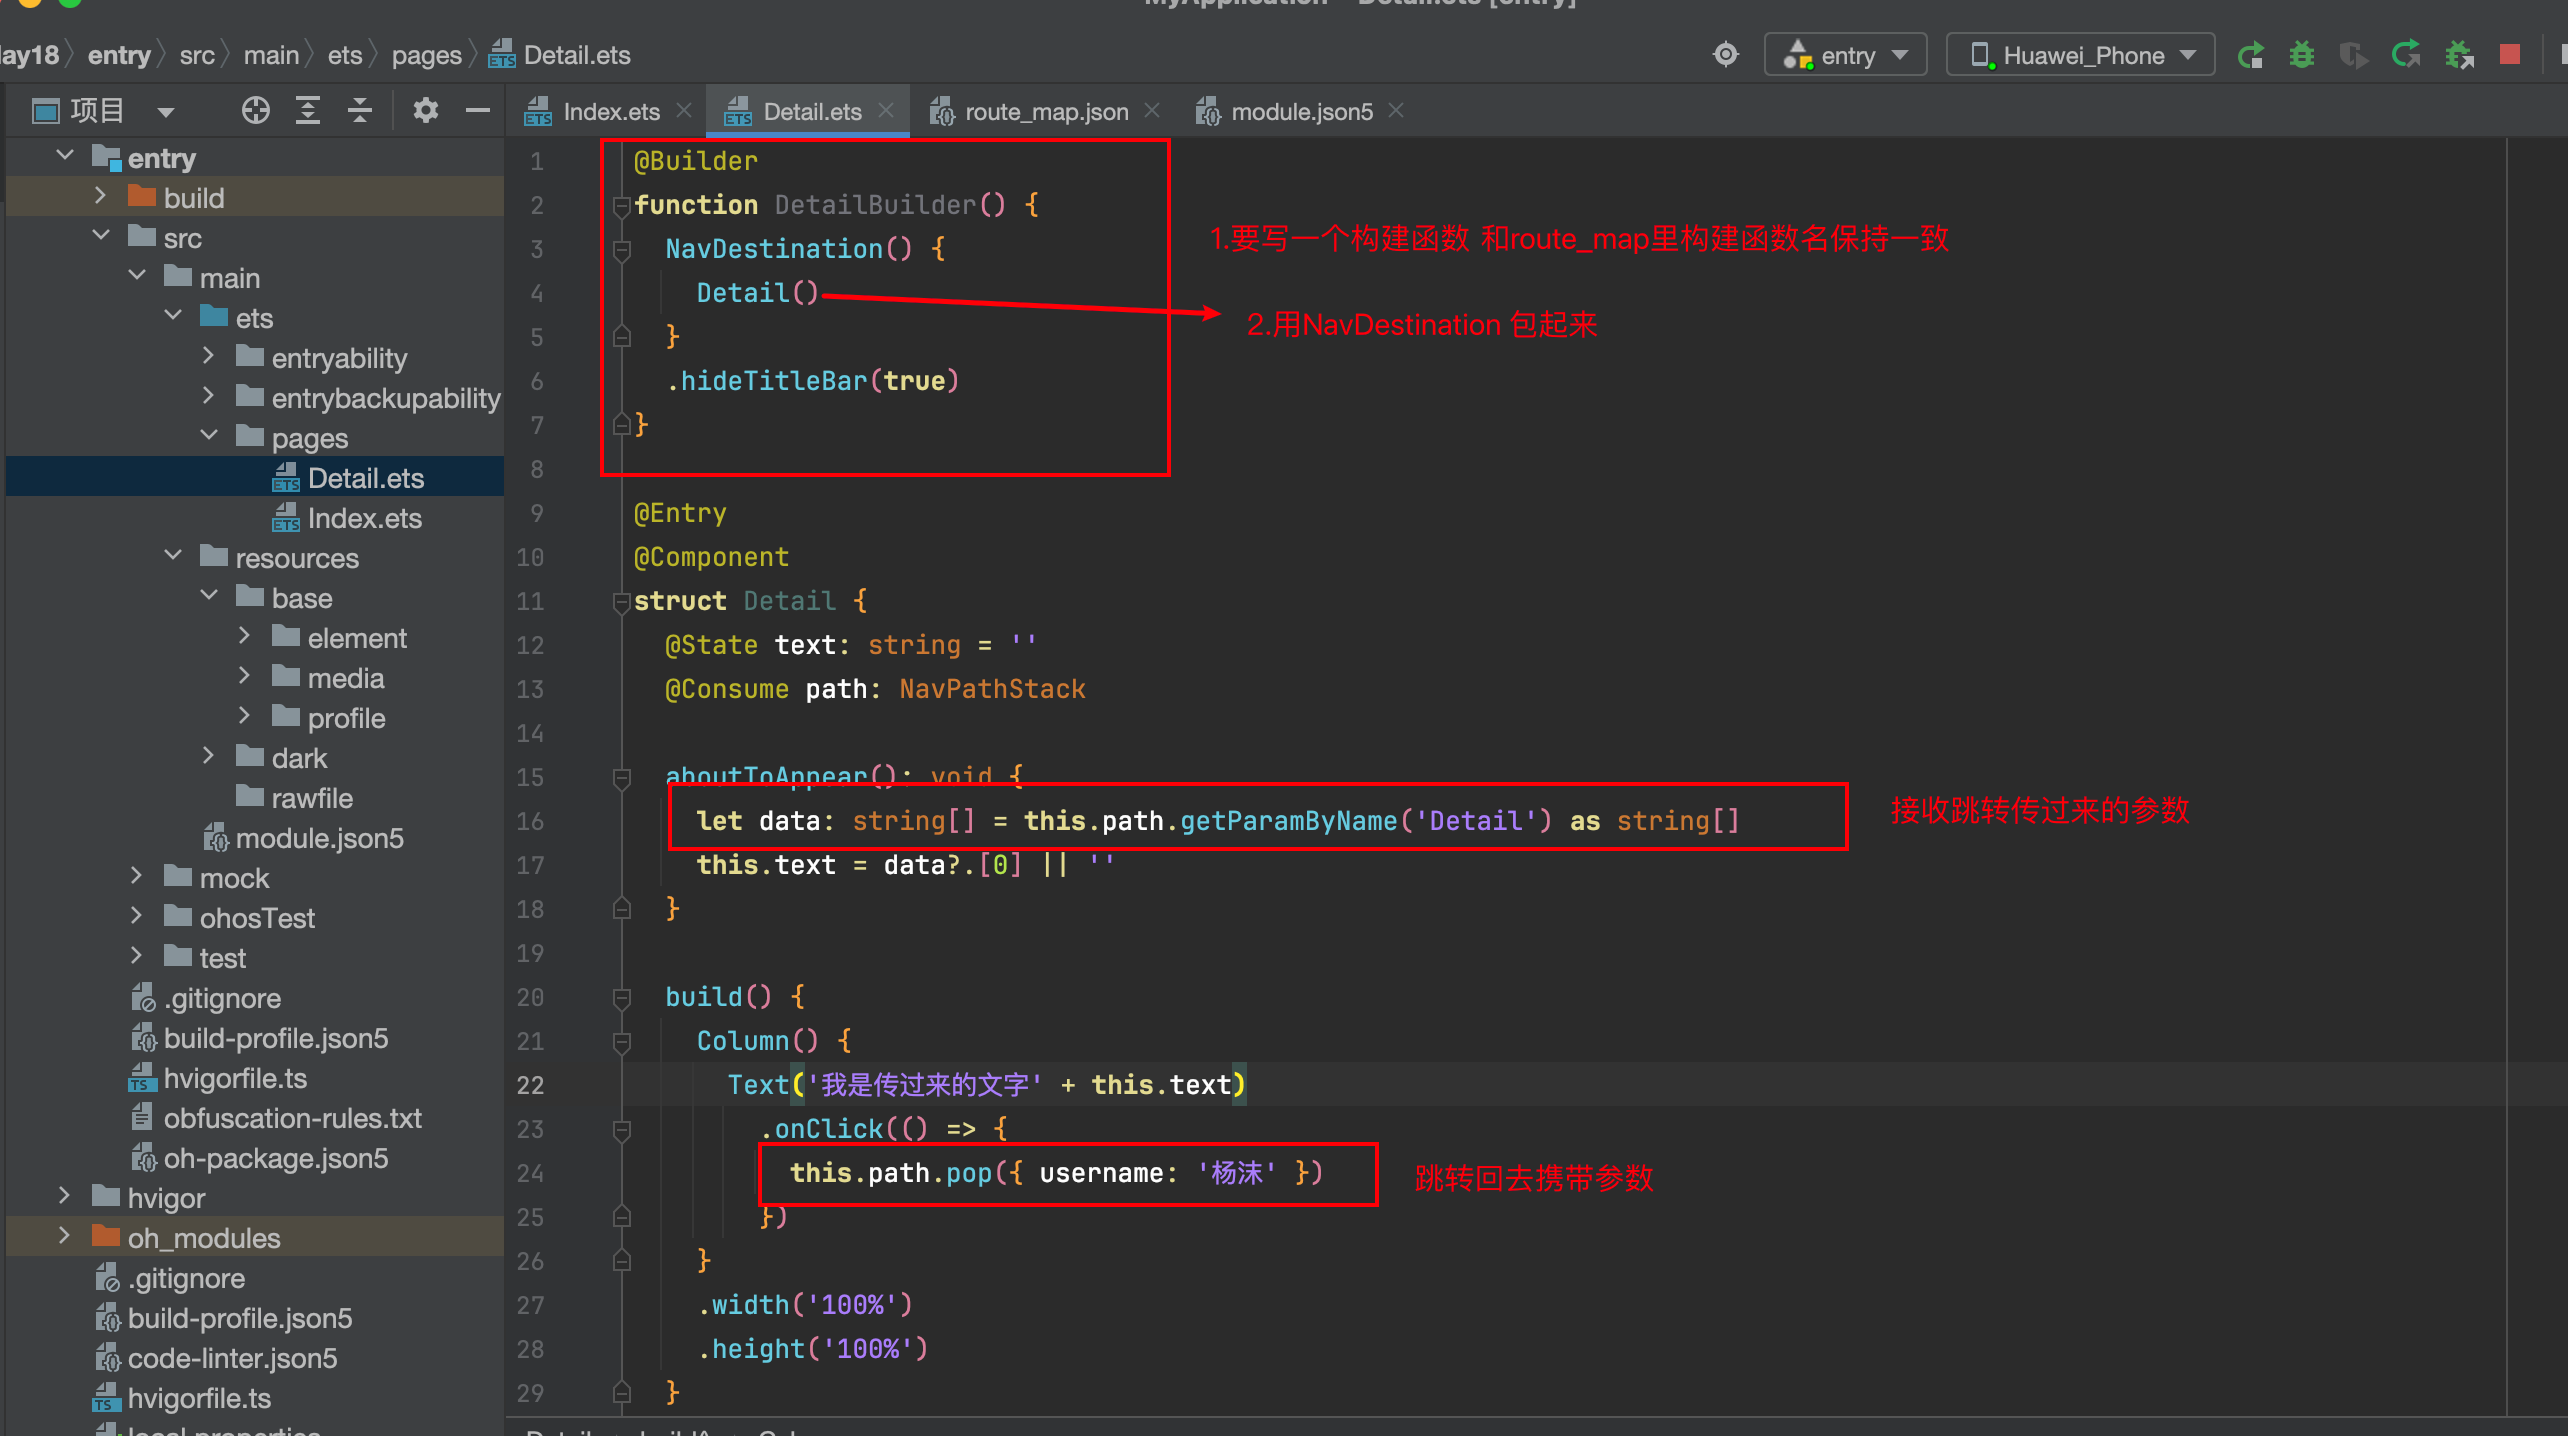This screenshot has height=1436, width=2568.
Task: Click collapse all icon in project panel
Action: point(360,110)
